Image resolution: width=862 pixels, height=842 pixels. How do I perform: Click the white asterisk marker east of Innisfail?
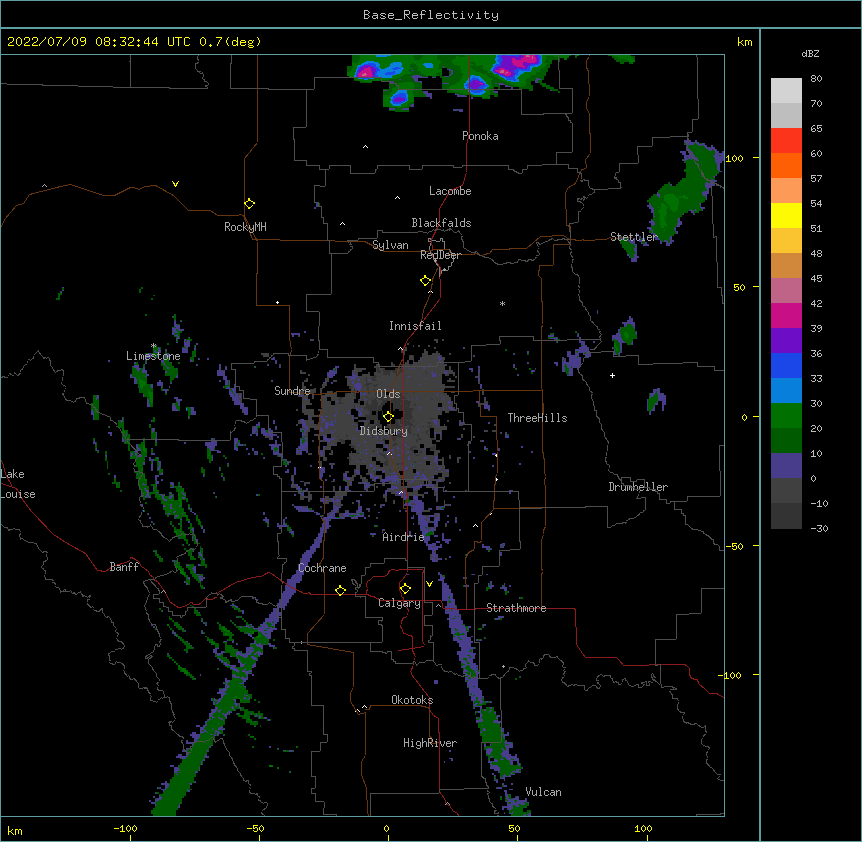[502, 303]
